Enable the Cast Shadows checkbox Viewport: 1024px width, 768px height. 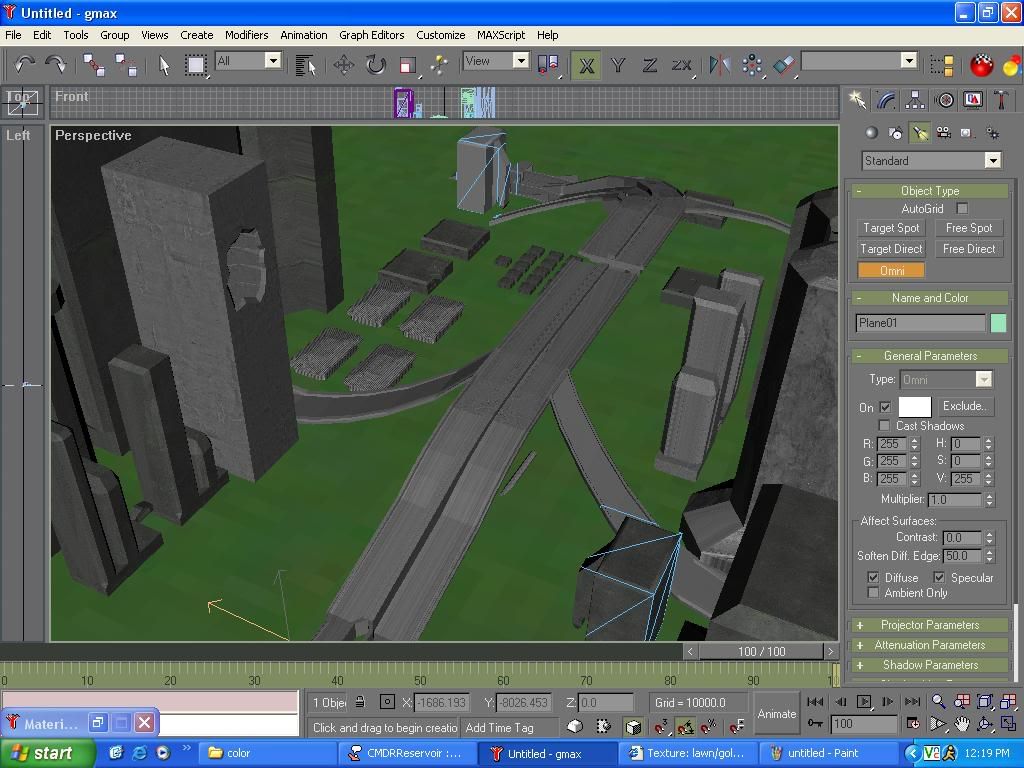884,425
